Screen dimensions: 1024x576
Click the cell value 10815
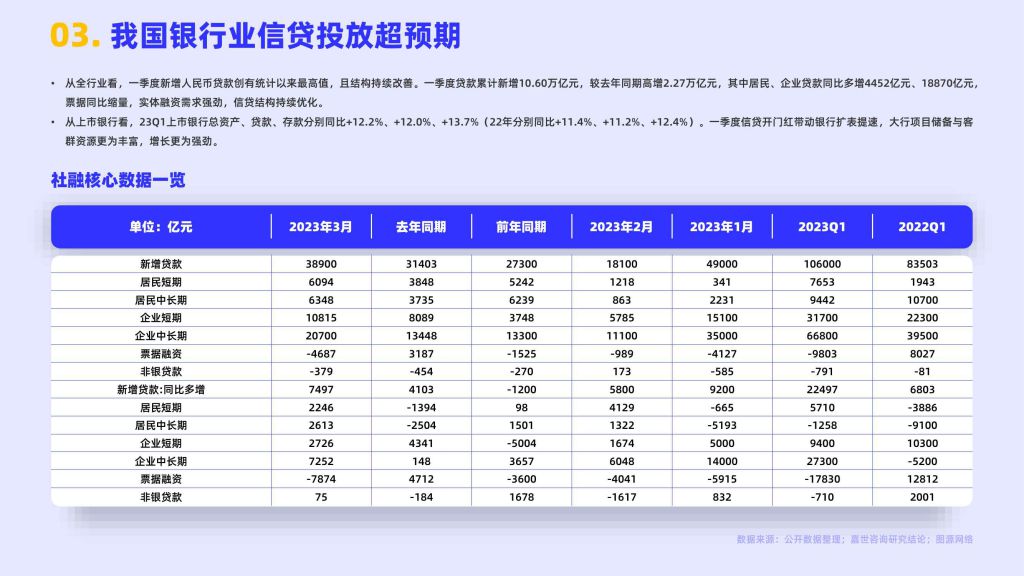click(x=321, y=317)
